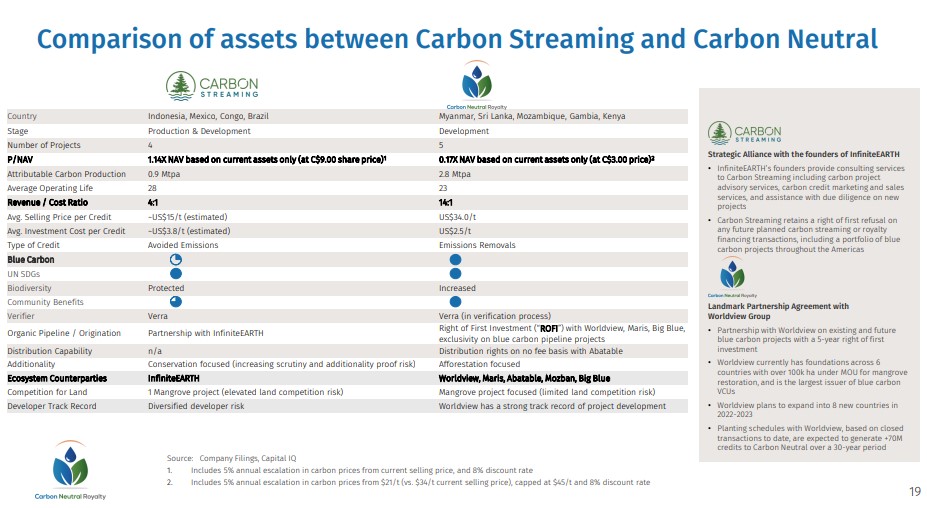
Task: Click the 'Type of Credit' label
Action: [33, 245]
